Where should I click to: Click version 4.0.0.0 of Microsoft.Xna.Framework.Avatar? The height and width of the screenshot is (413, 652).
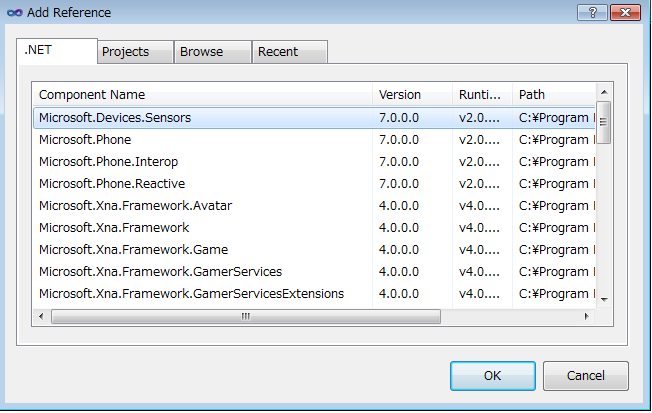coord(399,206)
